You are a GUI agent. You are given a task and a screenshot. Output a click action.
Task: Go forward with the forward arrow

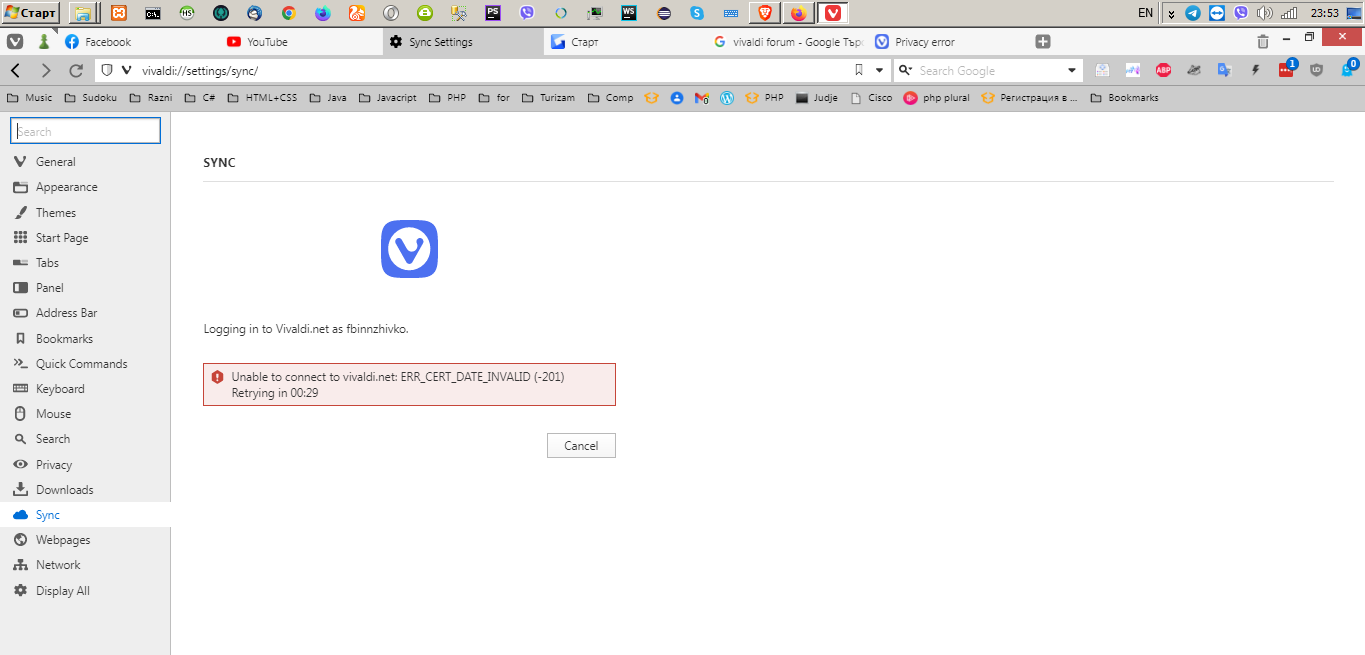coord(45,70)
